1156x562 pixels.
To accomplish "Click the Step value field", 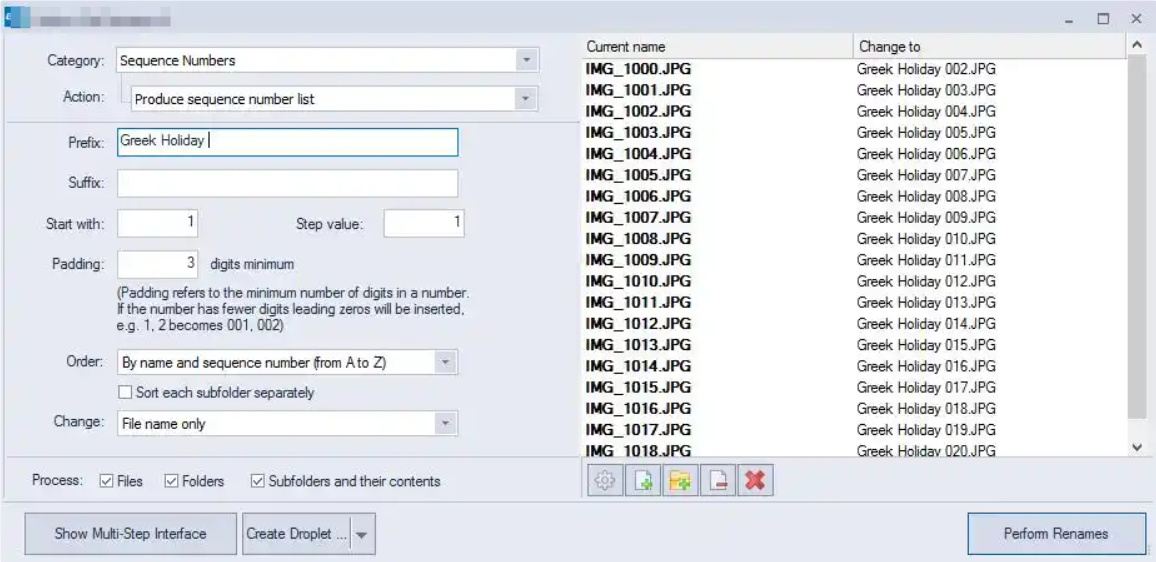I will click(424, 223).
